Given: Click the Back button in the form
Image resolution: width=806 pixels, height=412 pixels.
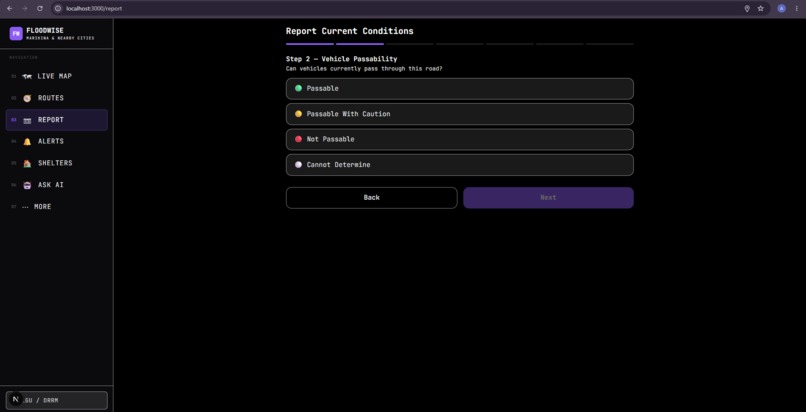Looking at the screenshot, I should pyautogui.click(x=372, y=198).
